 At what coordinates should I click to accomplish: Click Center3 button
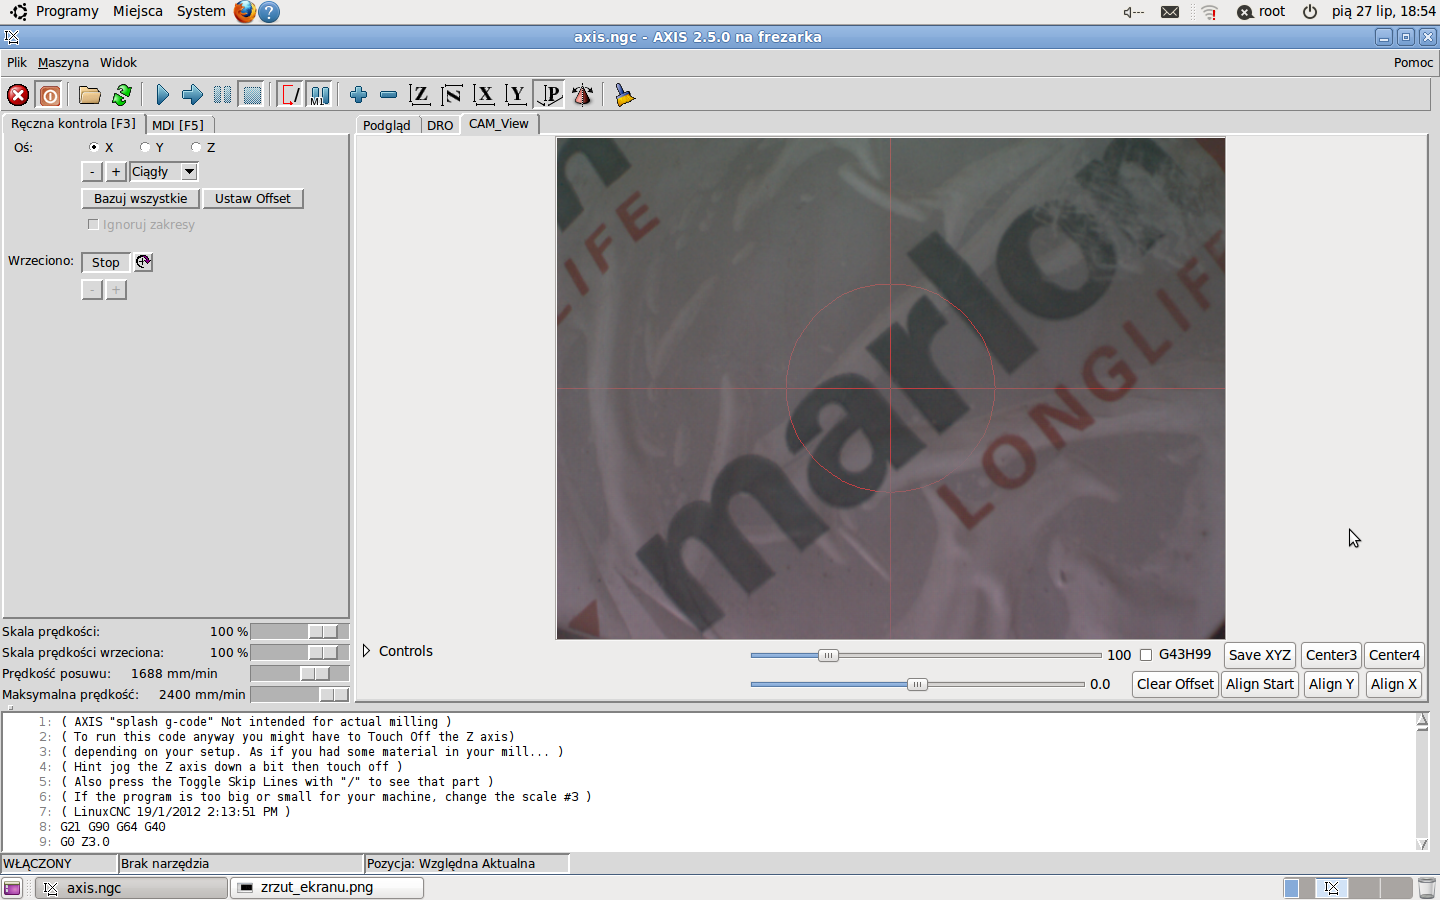(x=1331, y=655)
